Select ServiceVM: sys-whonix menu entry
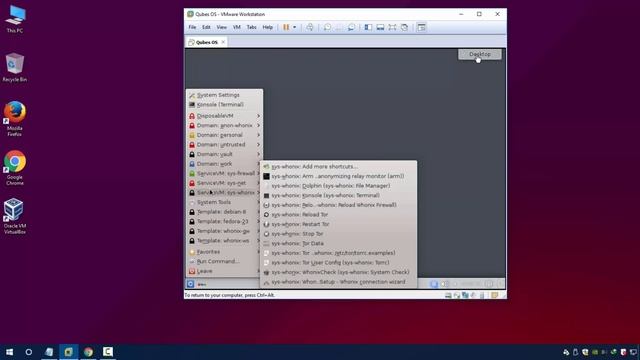 224,193
